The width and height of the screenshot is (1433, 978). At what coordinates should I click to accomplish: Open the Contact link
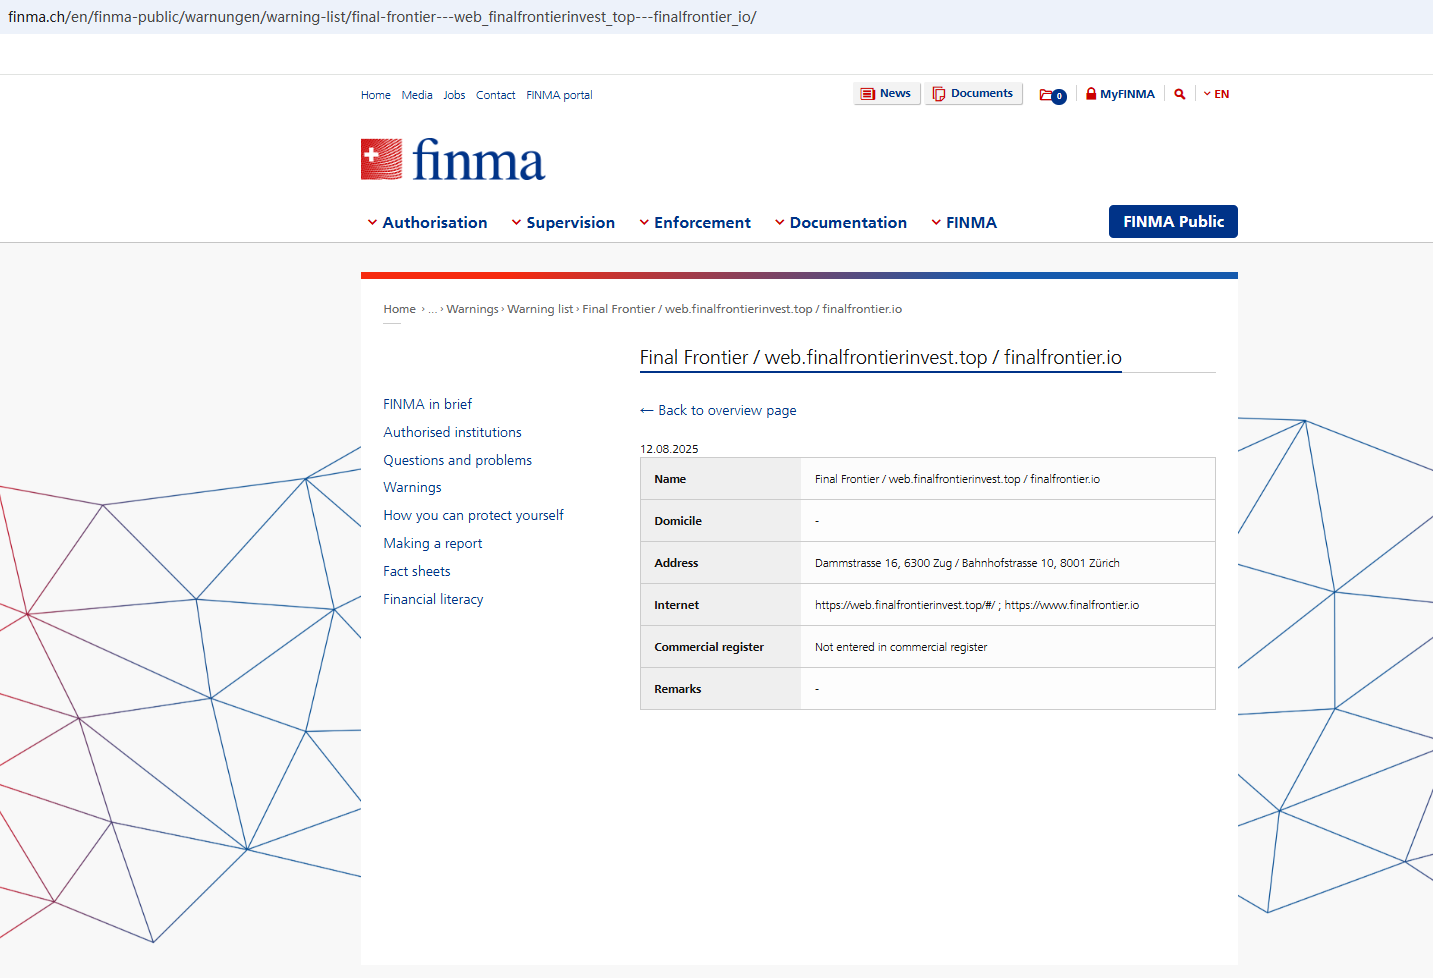point(495,95)
